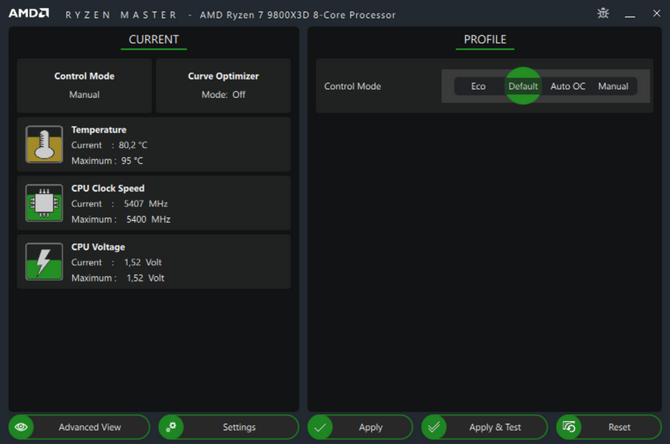This screenshot has height=444, width=670.
Task: Reset the profile settings
Action: coord(609,427)
